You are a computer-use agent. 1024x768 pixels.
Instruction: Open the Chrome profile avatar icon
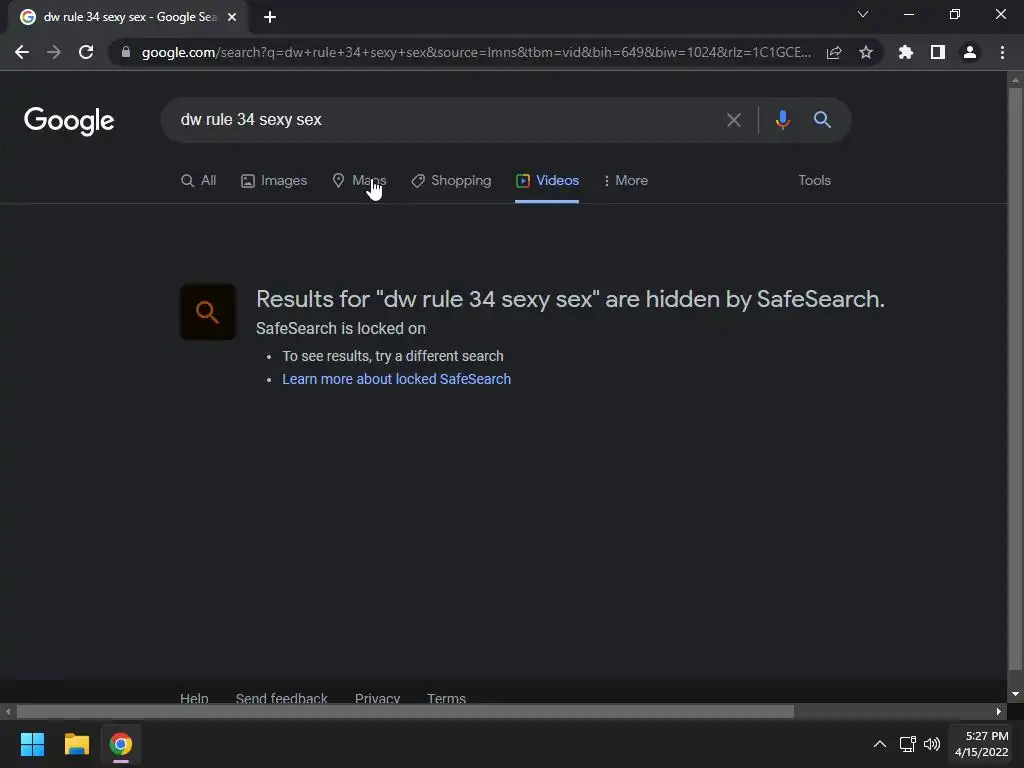pyautogui.click(x=970, y=52)
